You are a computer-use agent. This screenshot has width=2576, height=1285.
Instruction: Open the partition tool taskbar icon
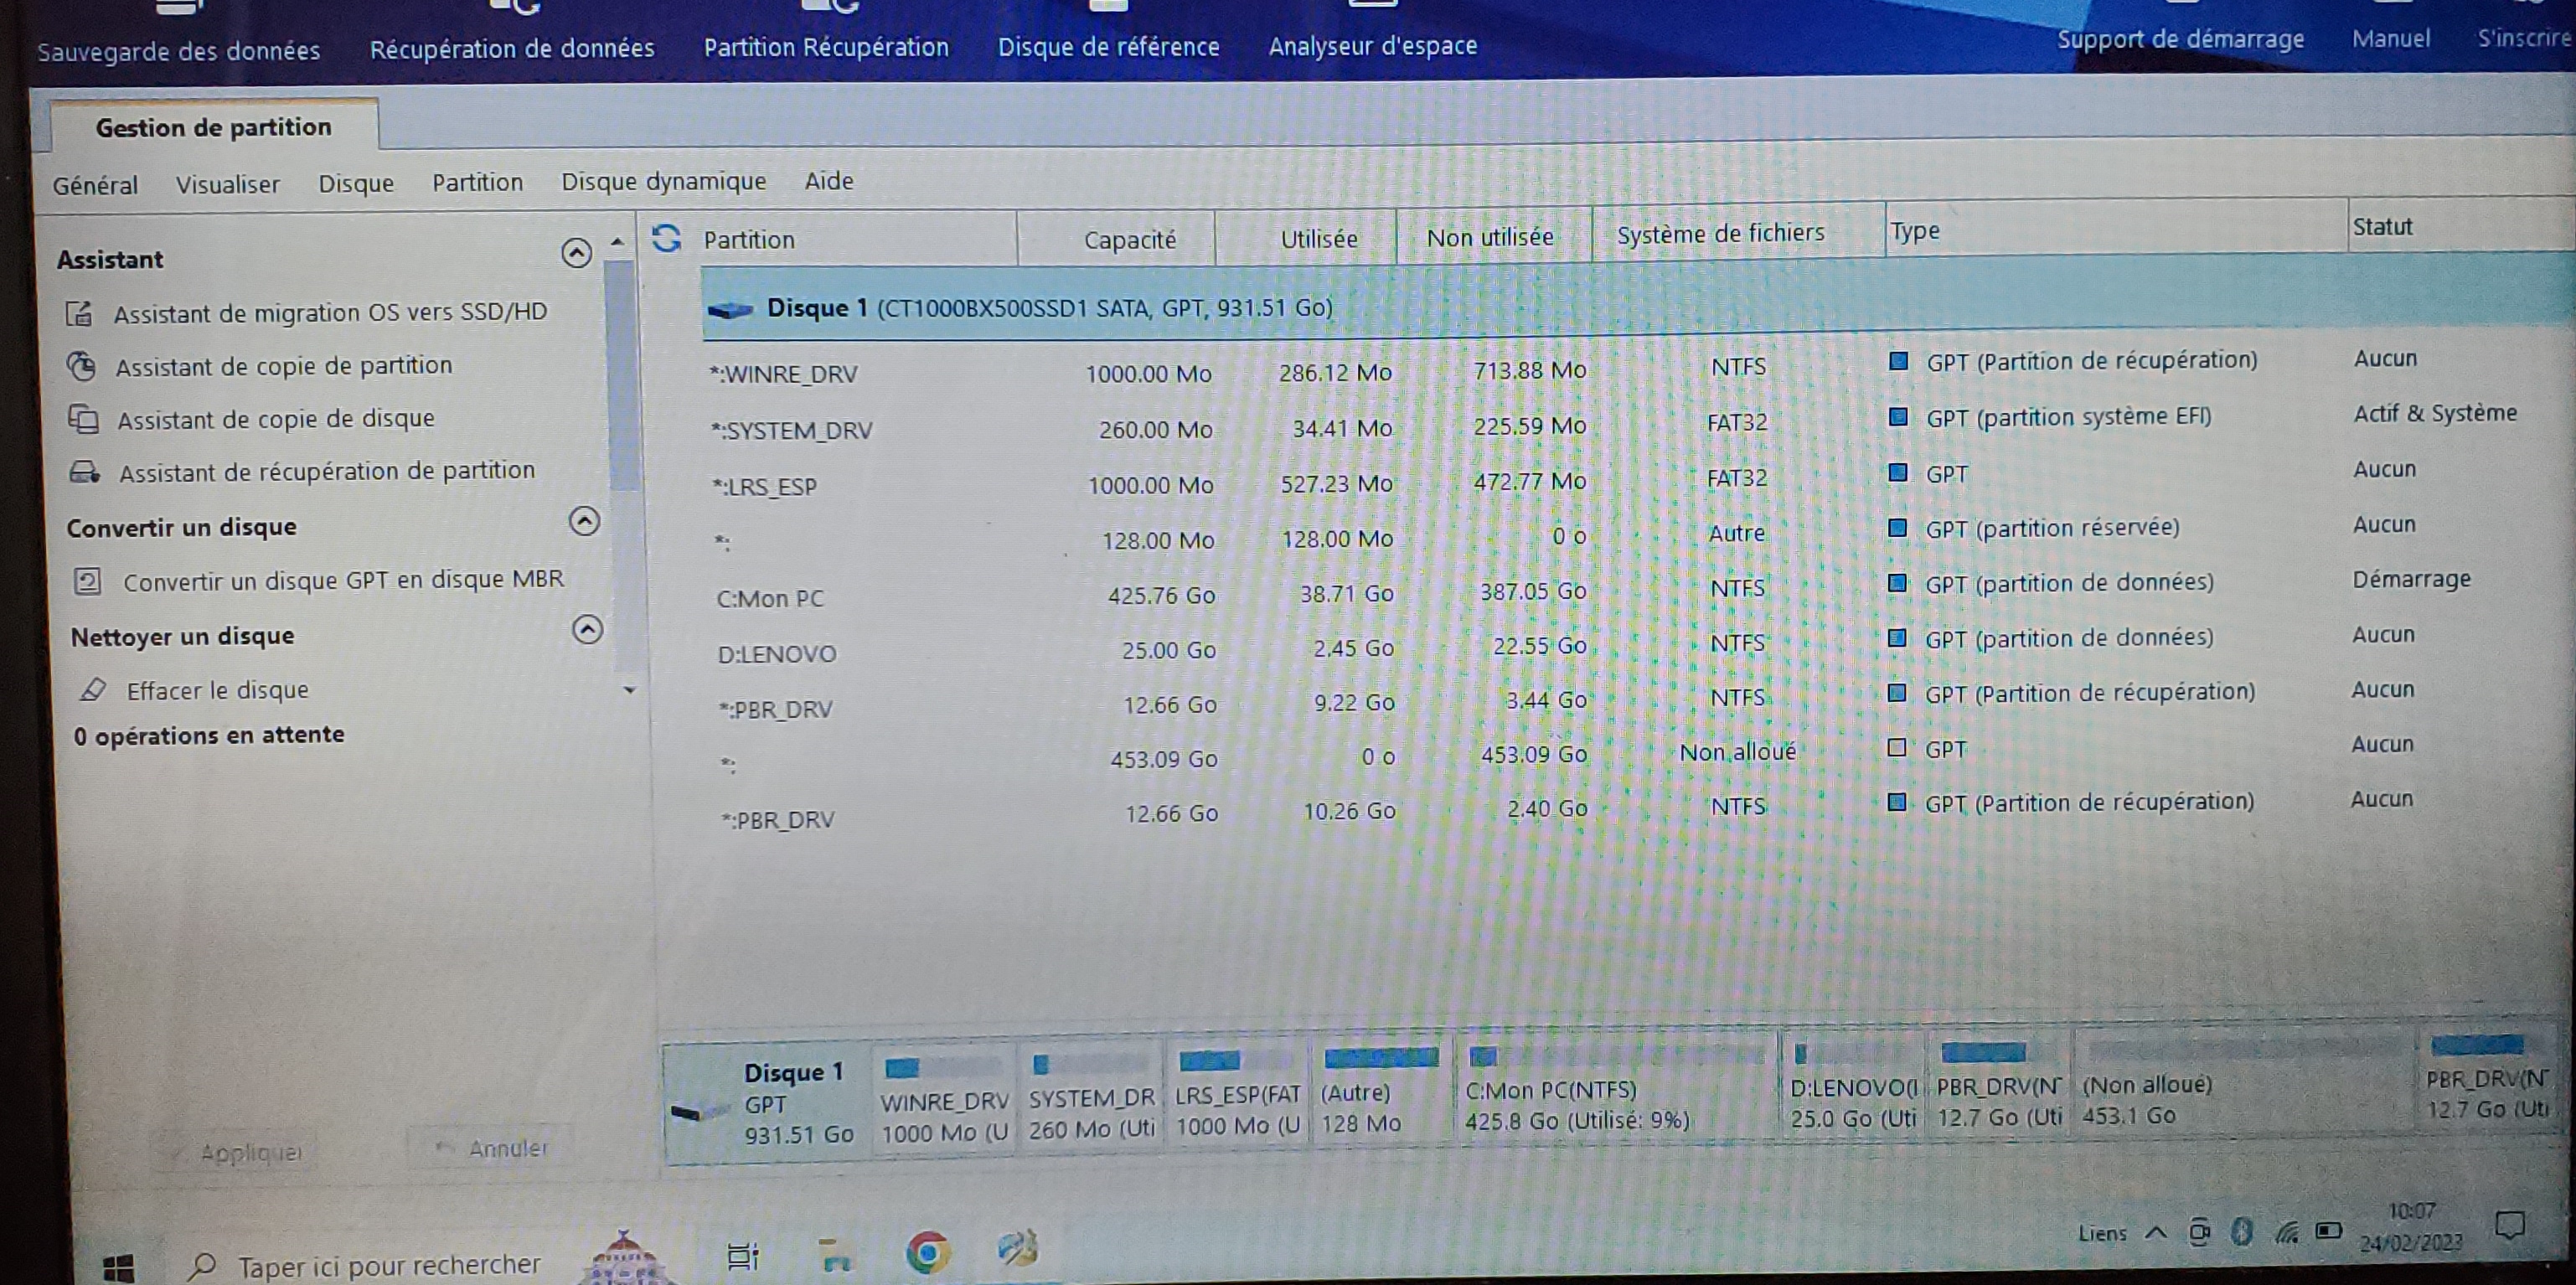1018,1248
